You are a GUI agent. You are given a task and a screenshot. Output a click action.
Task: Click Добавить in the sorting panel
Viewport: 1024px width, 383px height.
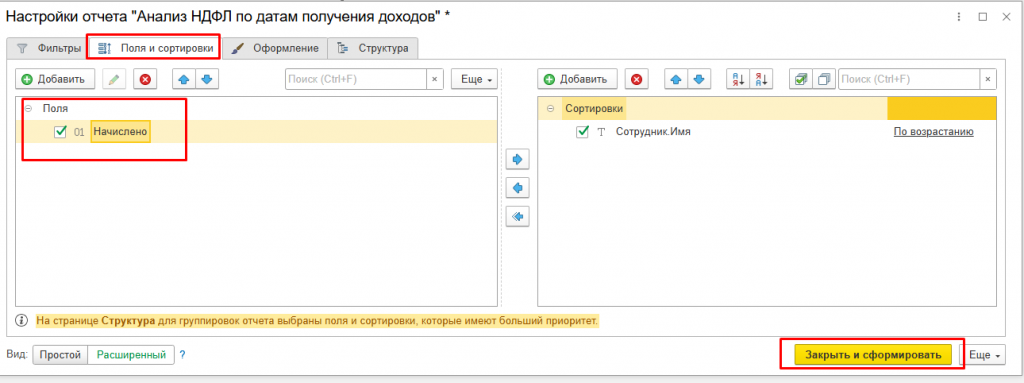pos(577,79)
